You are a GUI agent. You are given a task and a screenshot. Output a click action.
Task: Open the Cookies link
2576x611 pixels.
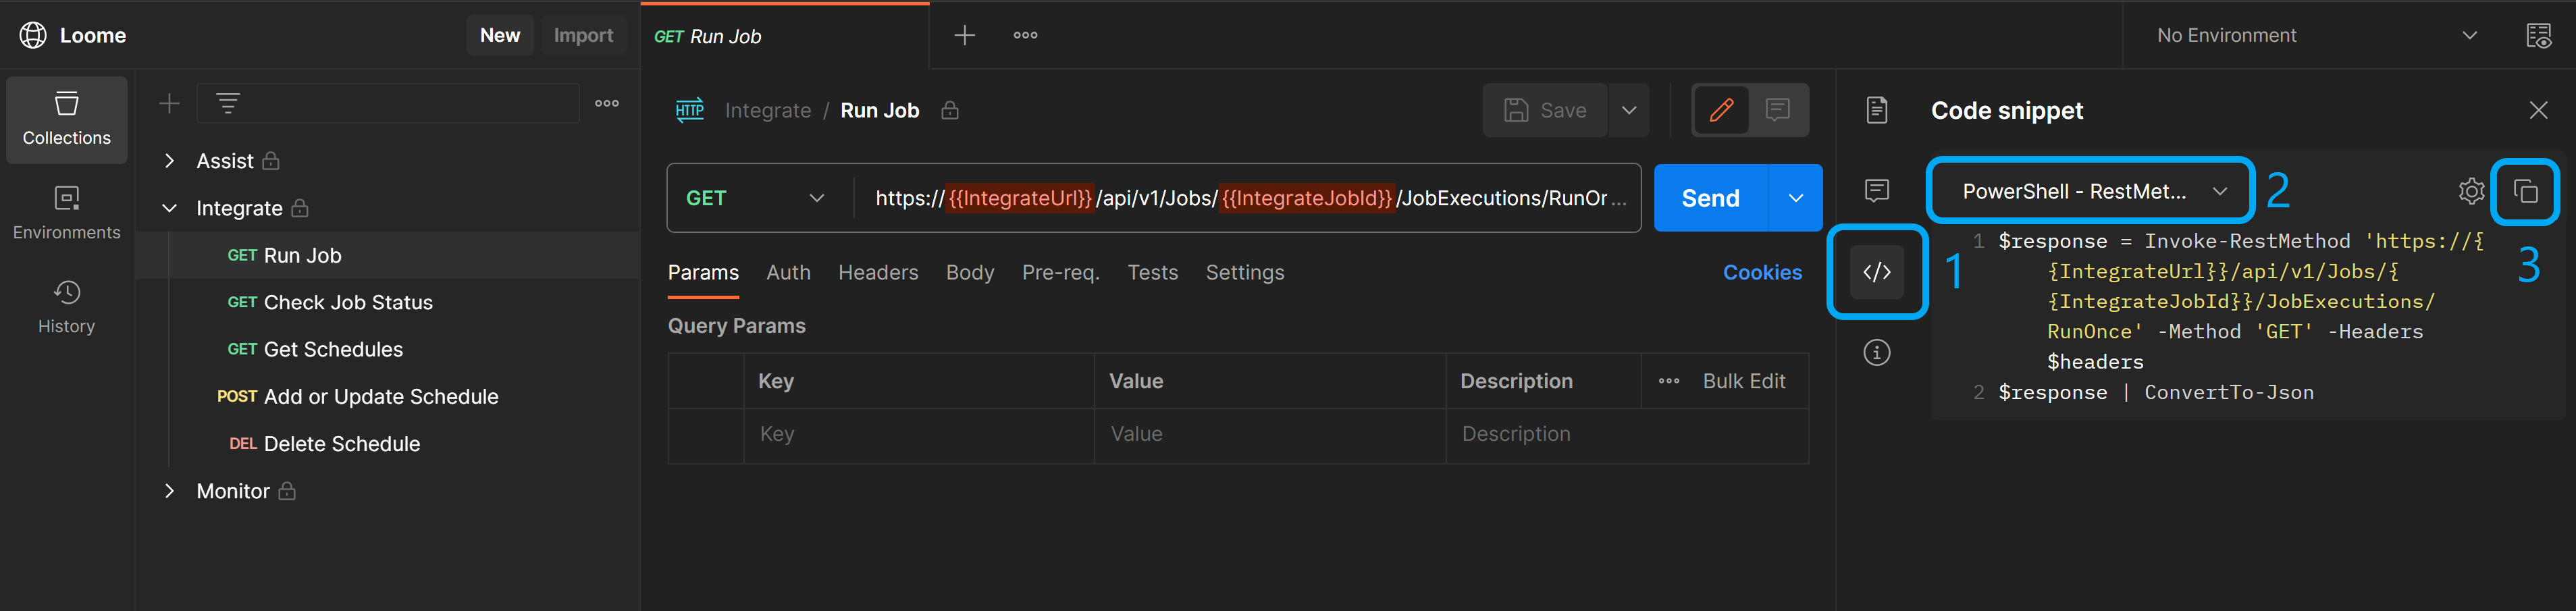1762,272
